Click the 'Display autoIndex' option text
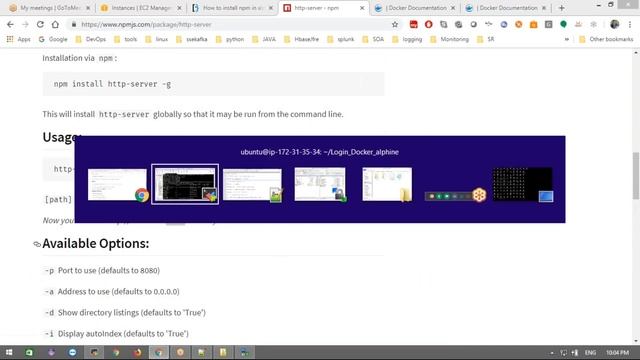Image resolution: width=640 pixels, height=360 pixels. [123, 333]
